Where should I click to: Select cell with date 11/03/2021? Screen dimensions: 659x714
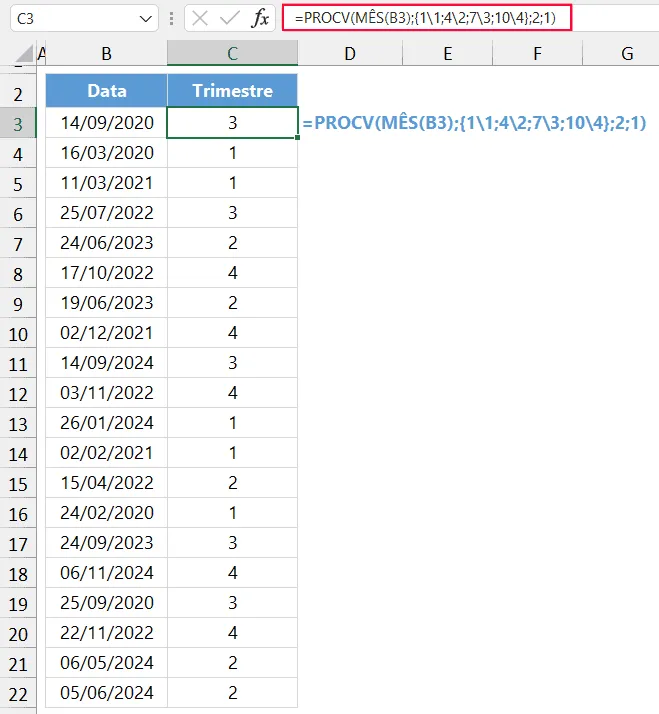click(107, 183)
